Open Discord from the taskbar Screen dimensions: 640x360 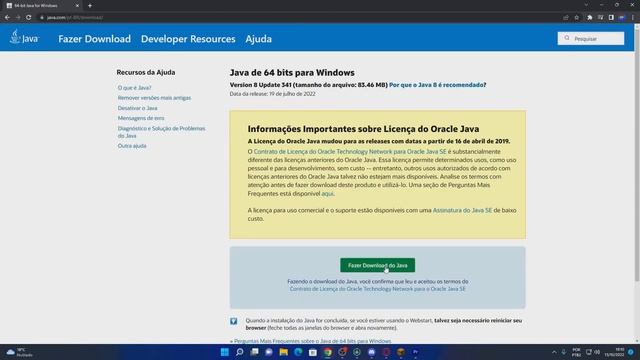point(371,352)
